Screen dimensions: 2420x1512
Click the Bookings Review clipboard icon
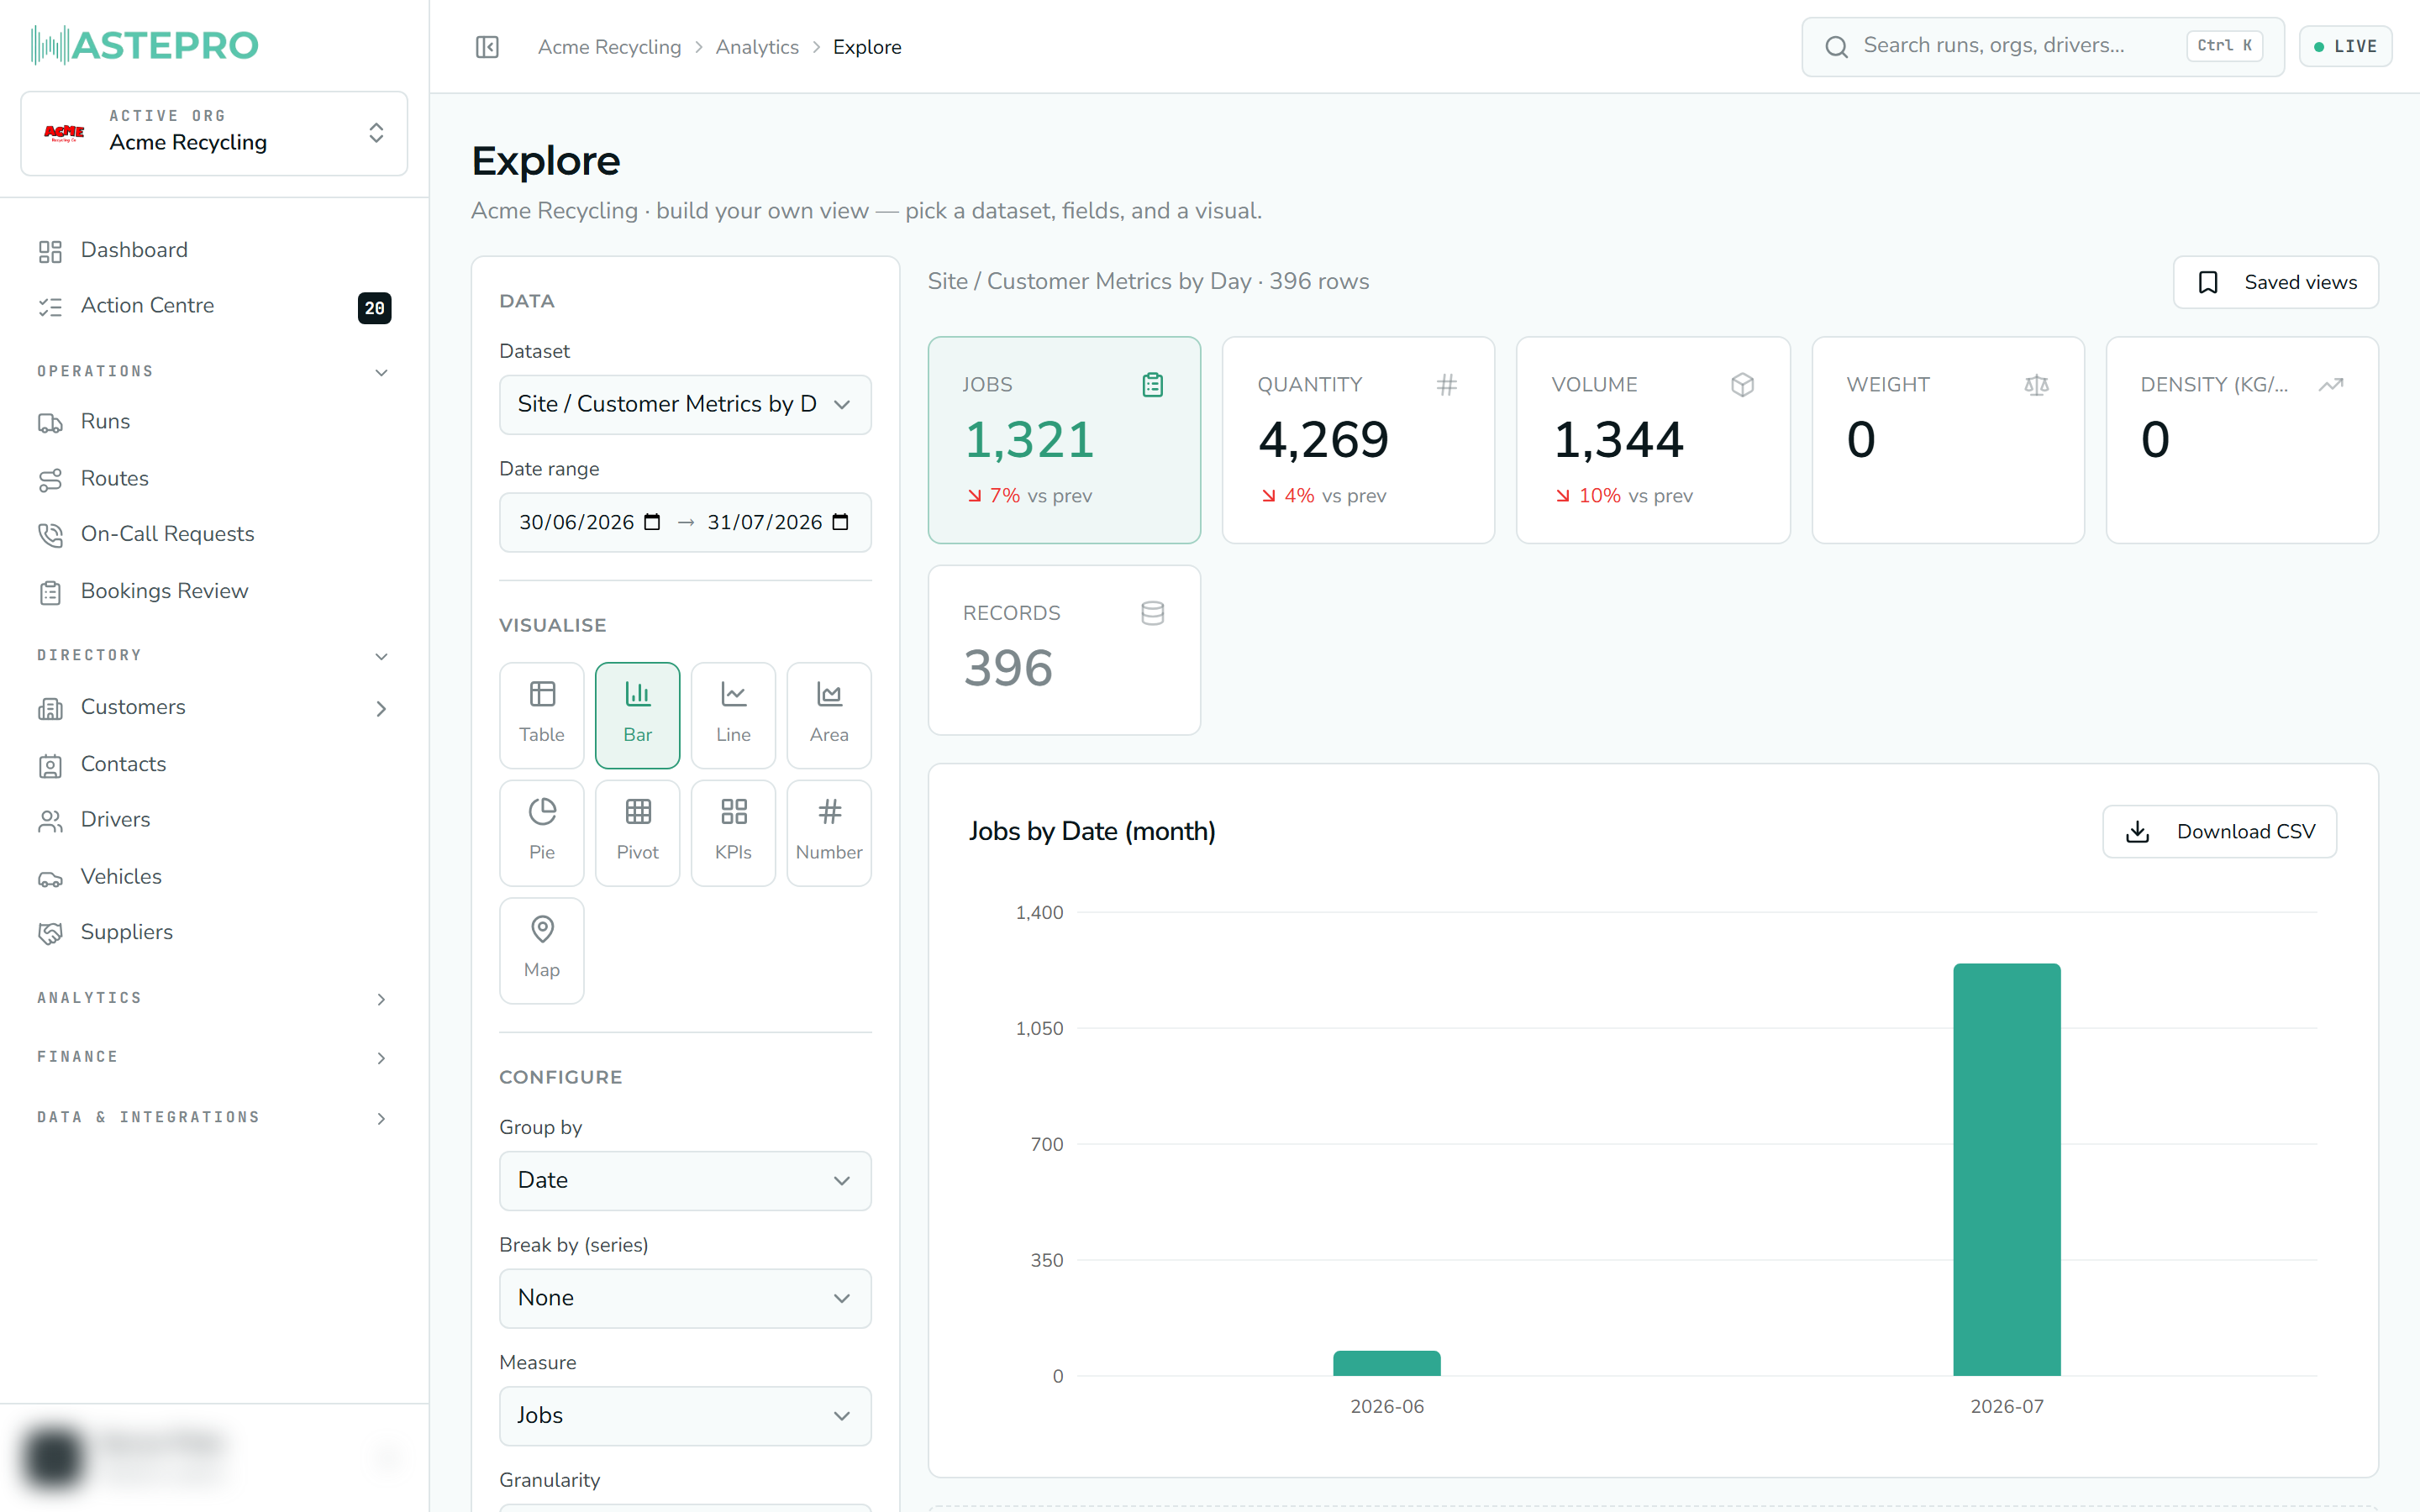[x=50, y=592]
